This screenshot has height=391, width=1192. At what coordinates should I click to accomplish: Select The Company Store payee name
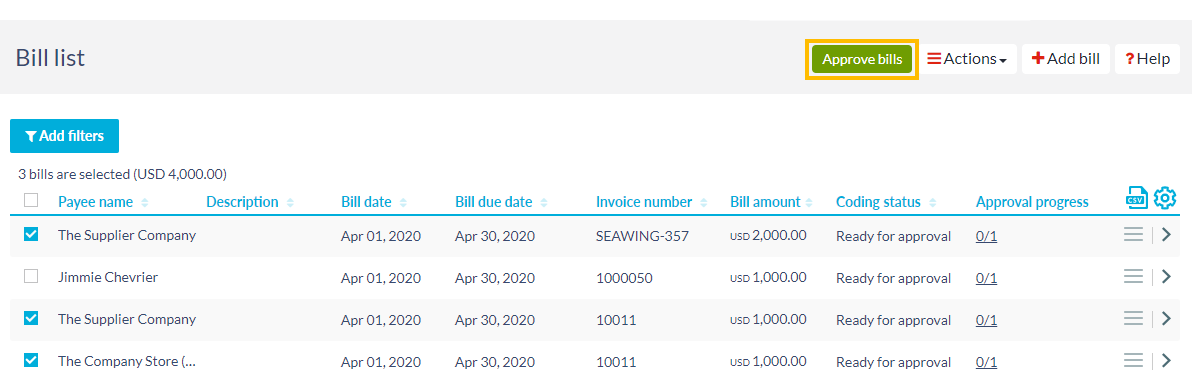click(x=127, y=361)
